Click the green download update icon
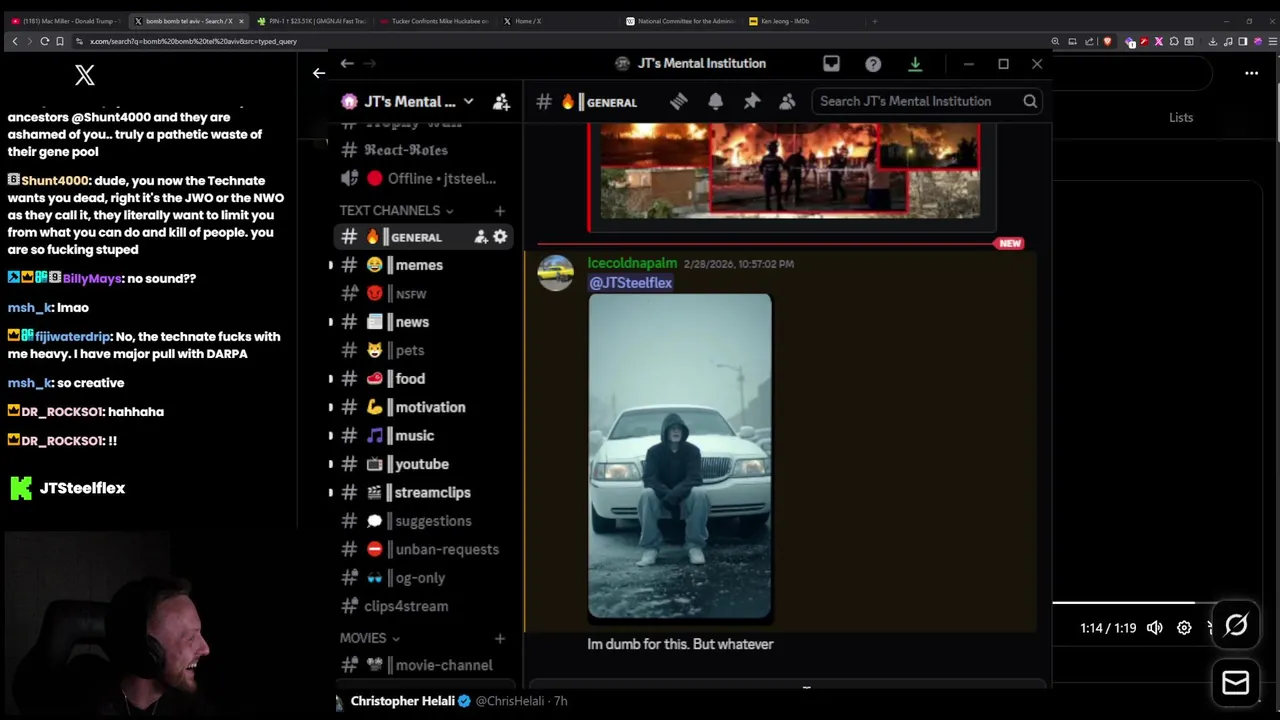The image size is (1280, 720). pyautogui.click(x=914, y=63)
